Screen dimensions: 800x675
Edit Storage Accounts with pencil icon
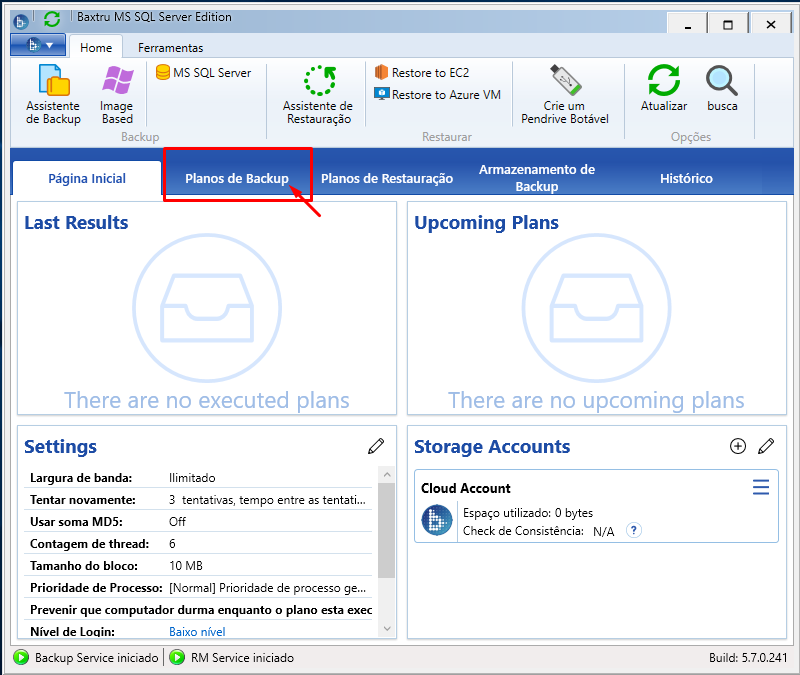coord(766,446)
